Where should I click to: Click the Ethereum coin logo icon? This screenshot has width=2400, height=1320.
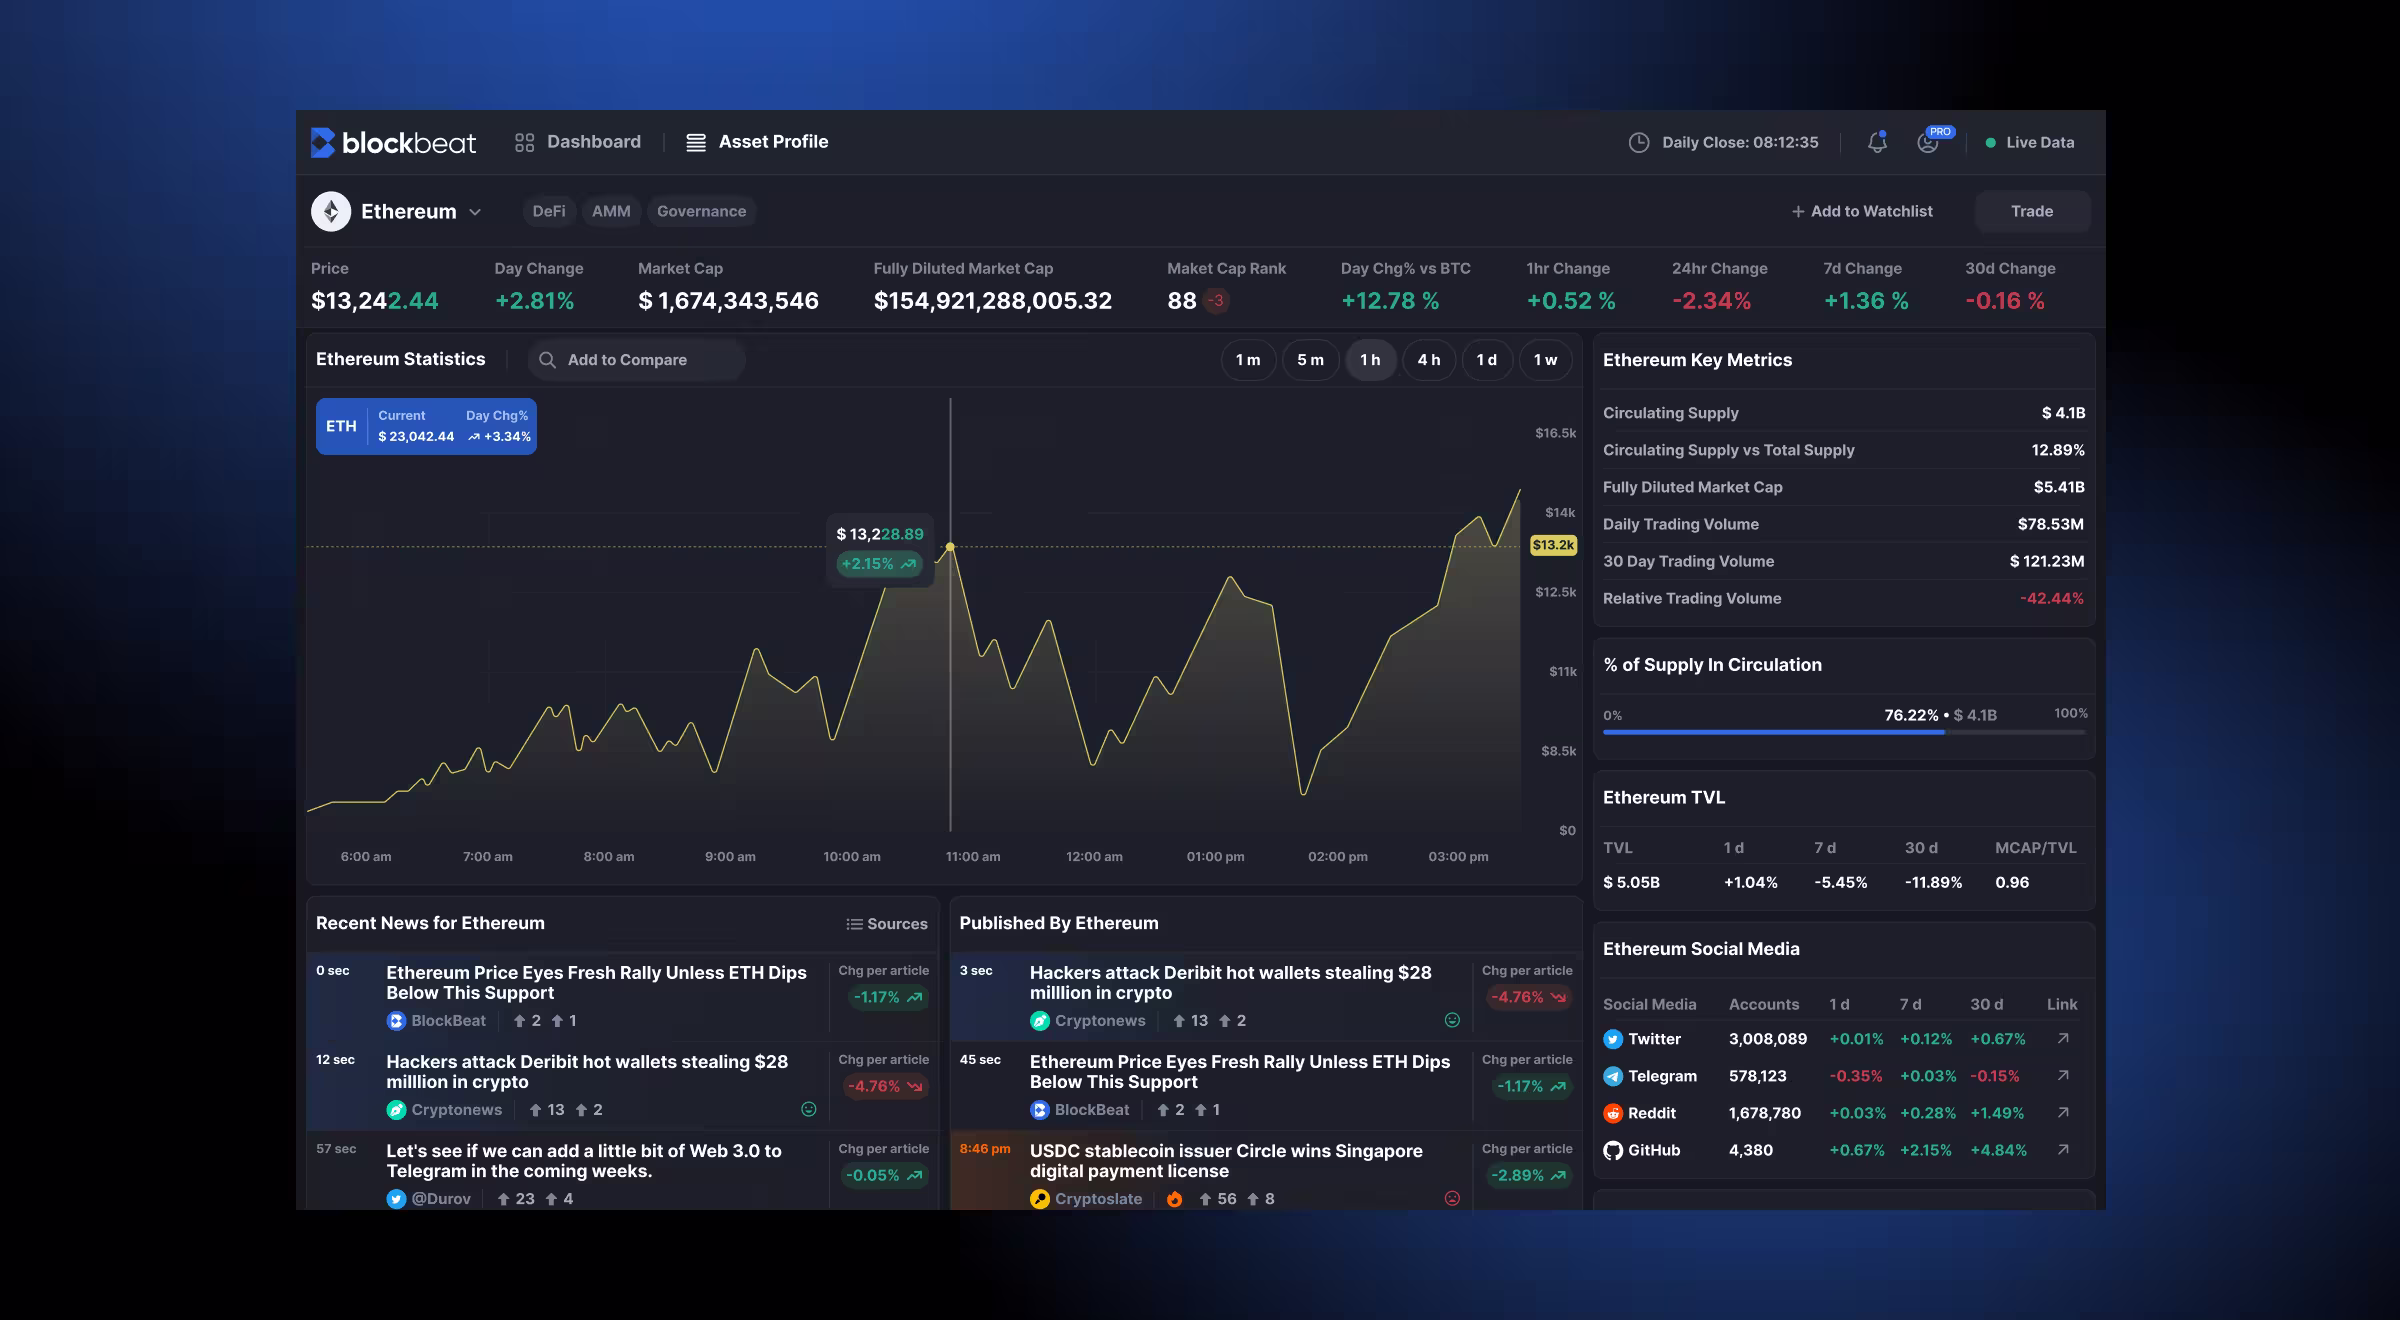tap(331, 211)
